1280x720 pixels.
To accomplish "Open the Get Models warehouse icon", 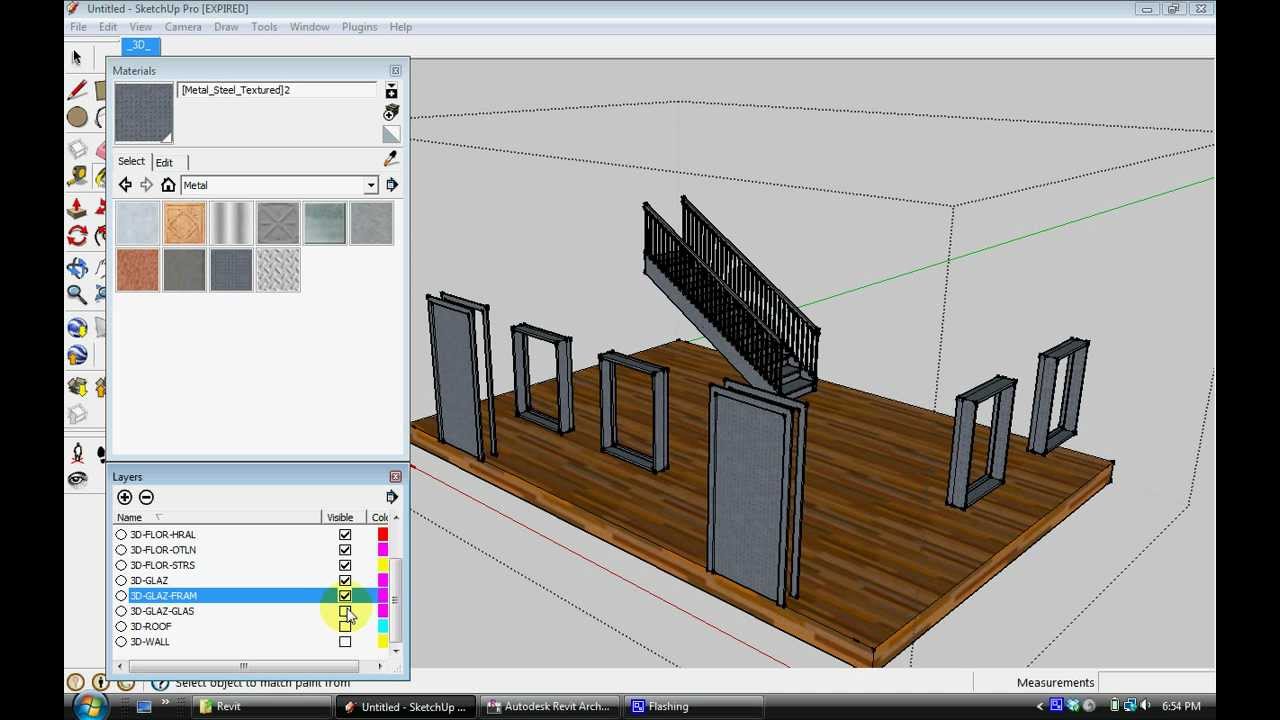I will 77,387.
